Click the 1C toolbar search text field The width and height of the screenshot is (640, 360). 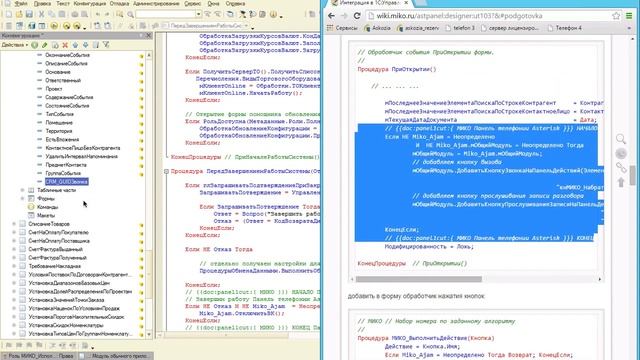(166, 14)
